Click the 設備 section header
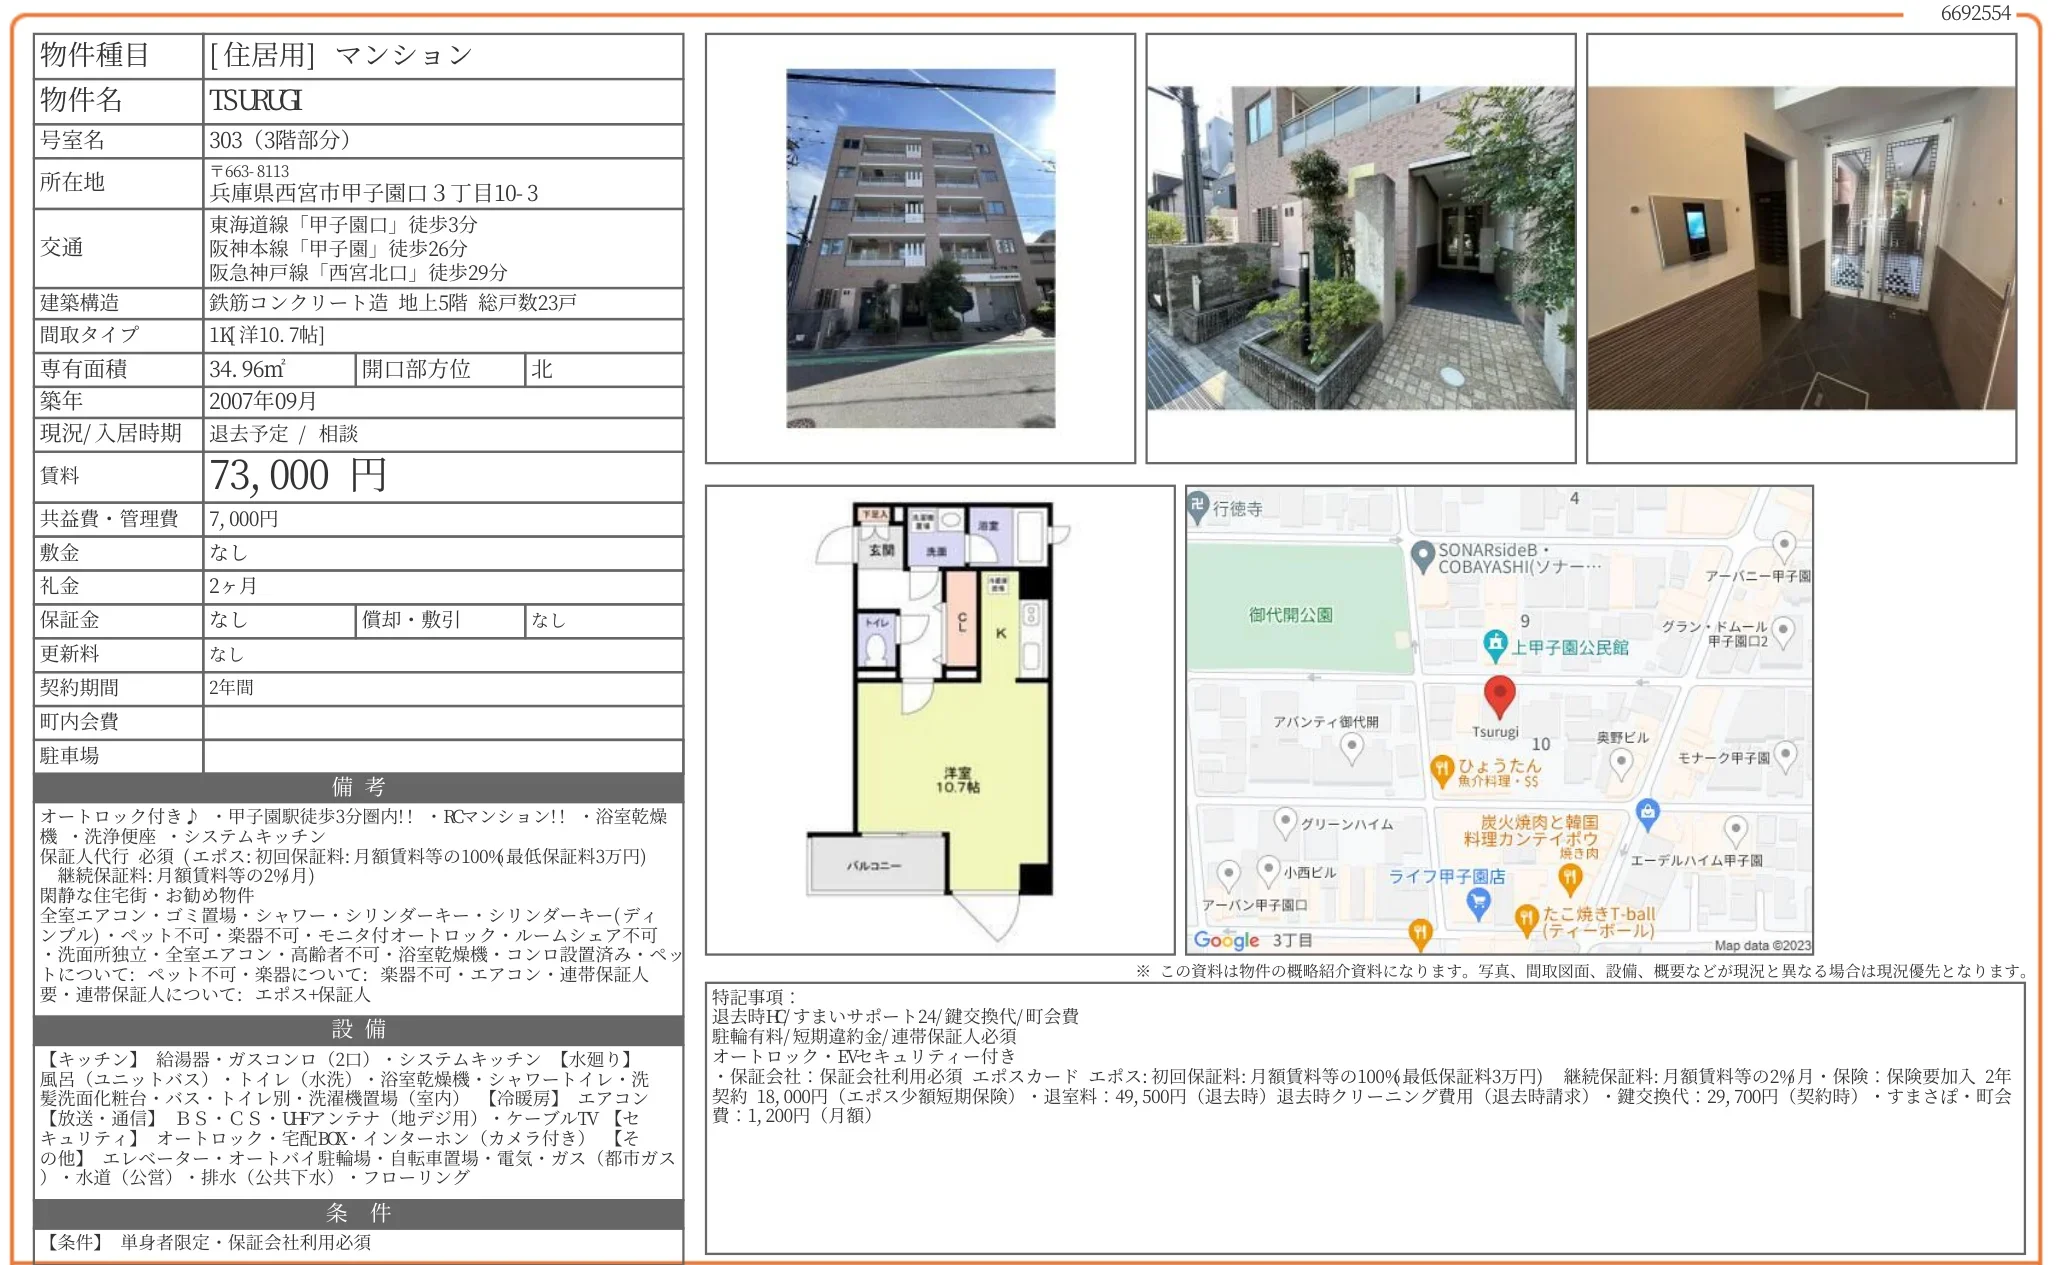The width and height of the screenshot is (2056, 1265). click(x=358, y=1029)
